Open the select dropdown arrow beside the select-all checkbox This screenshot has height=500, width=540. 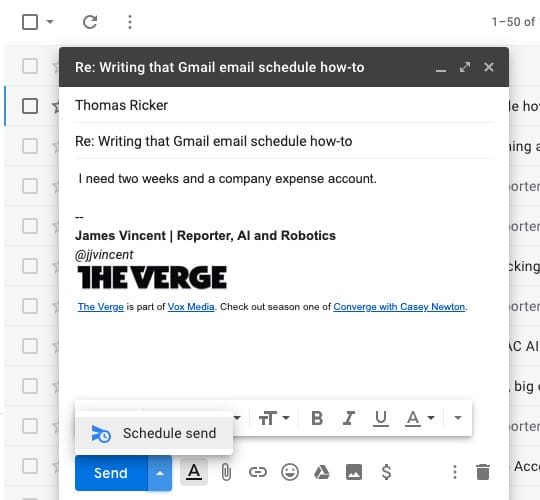[50, 22]
